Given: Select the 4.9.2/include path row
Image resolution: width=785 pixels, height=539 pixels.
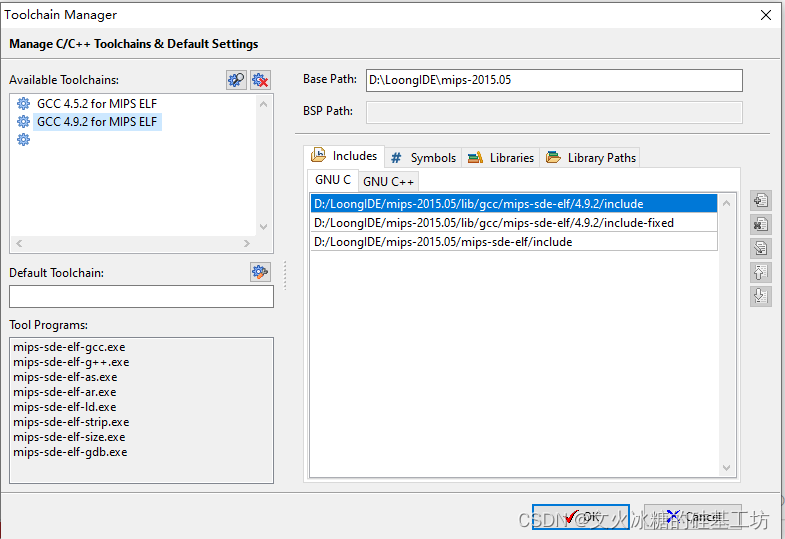Looking at the screenshot, I should (x=514, y=204).
